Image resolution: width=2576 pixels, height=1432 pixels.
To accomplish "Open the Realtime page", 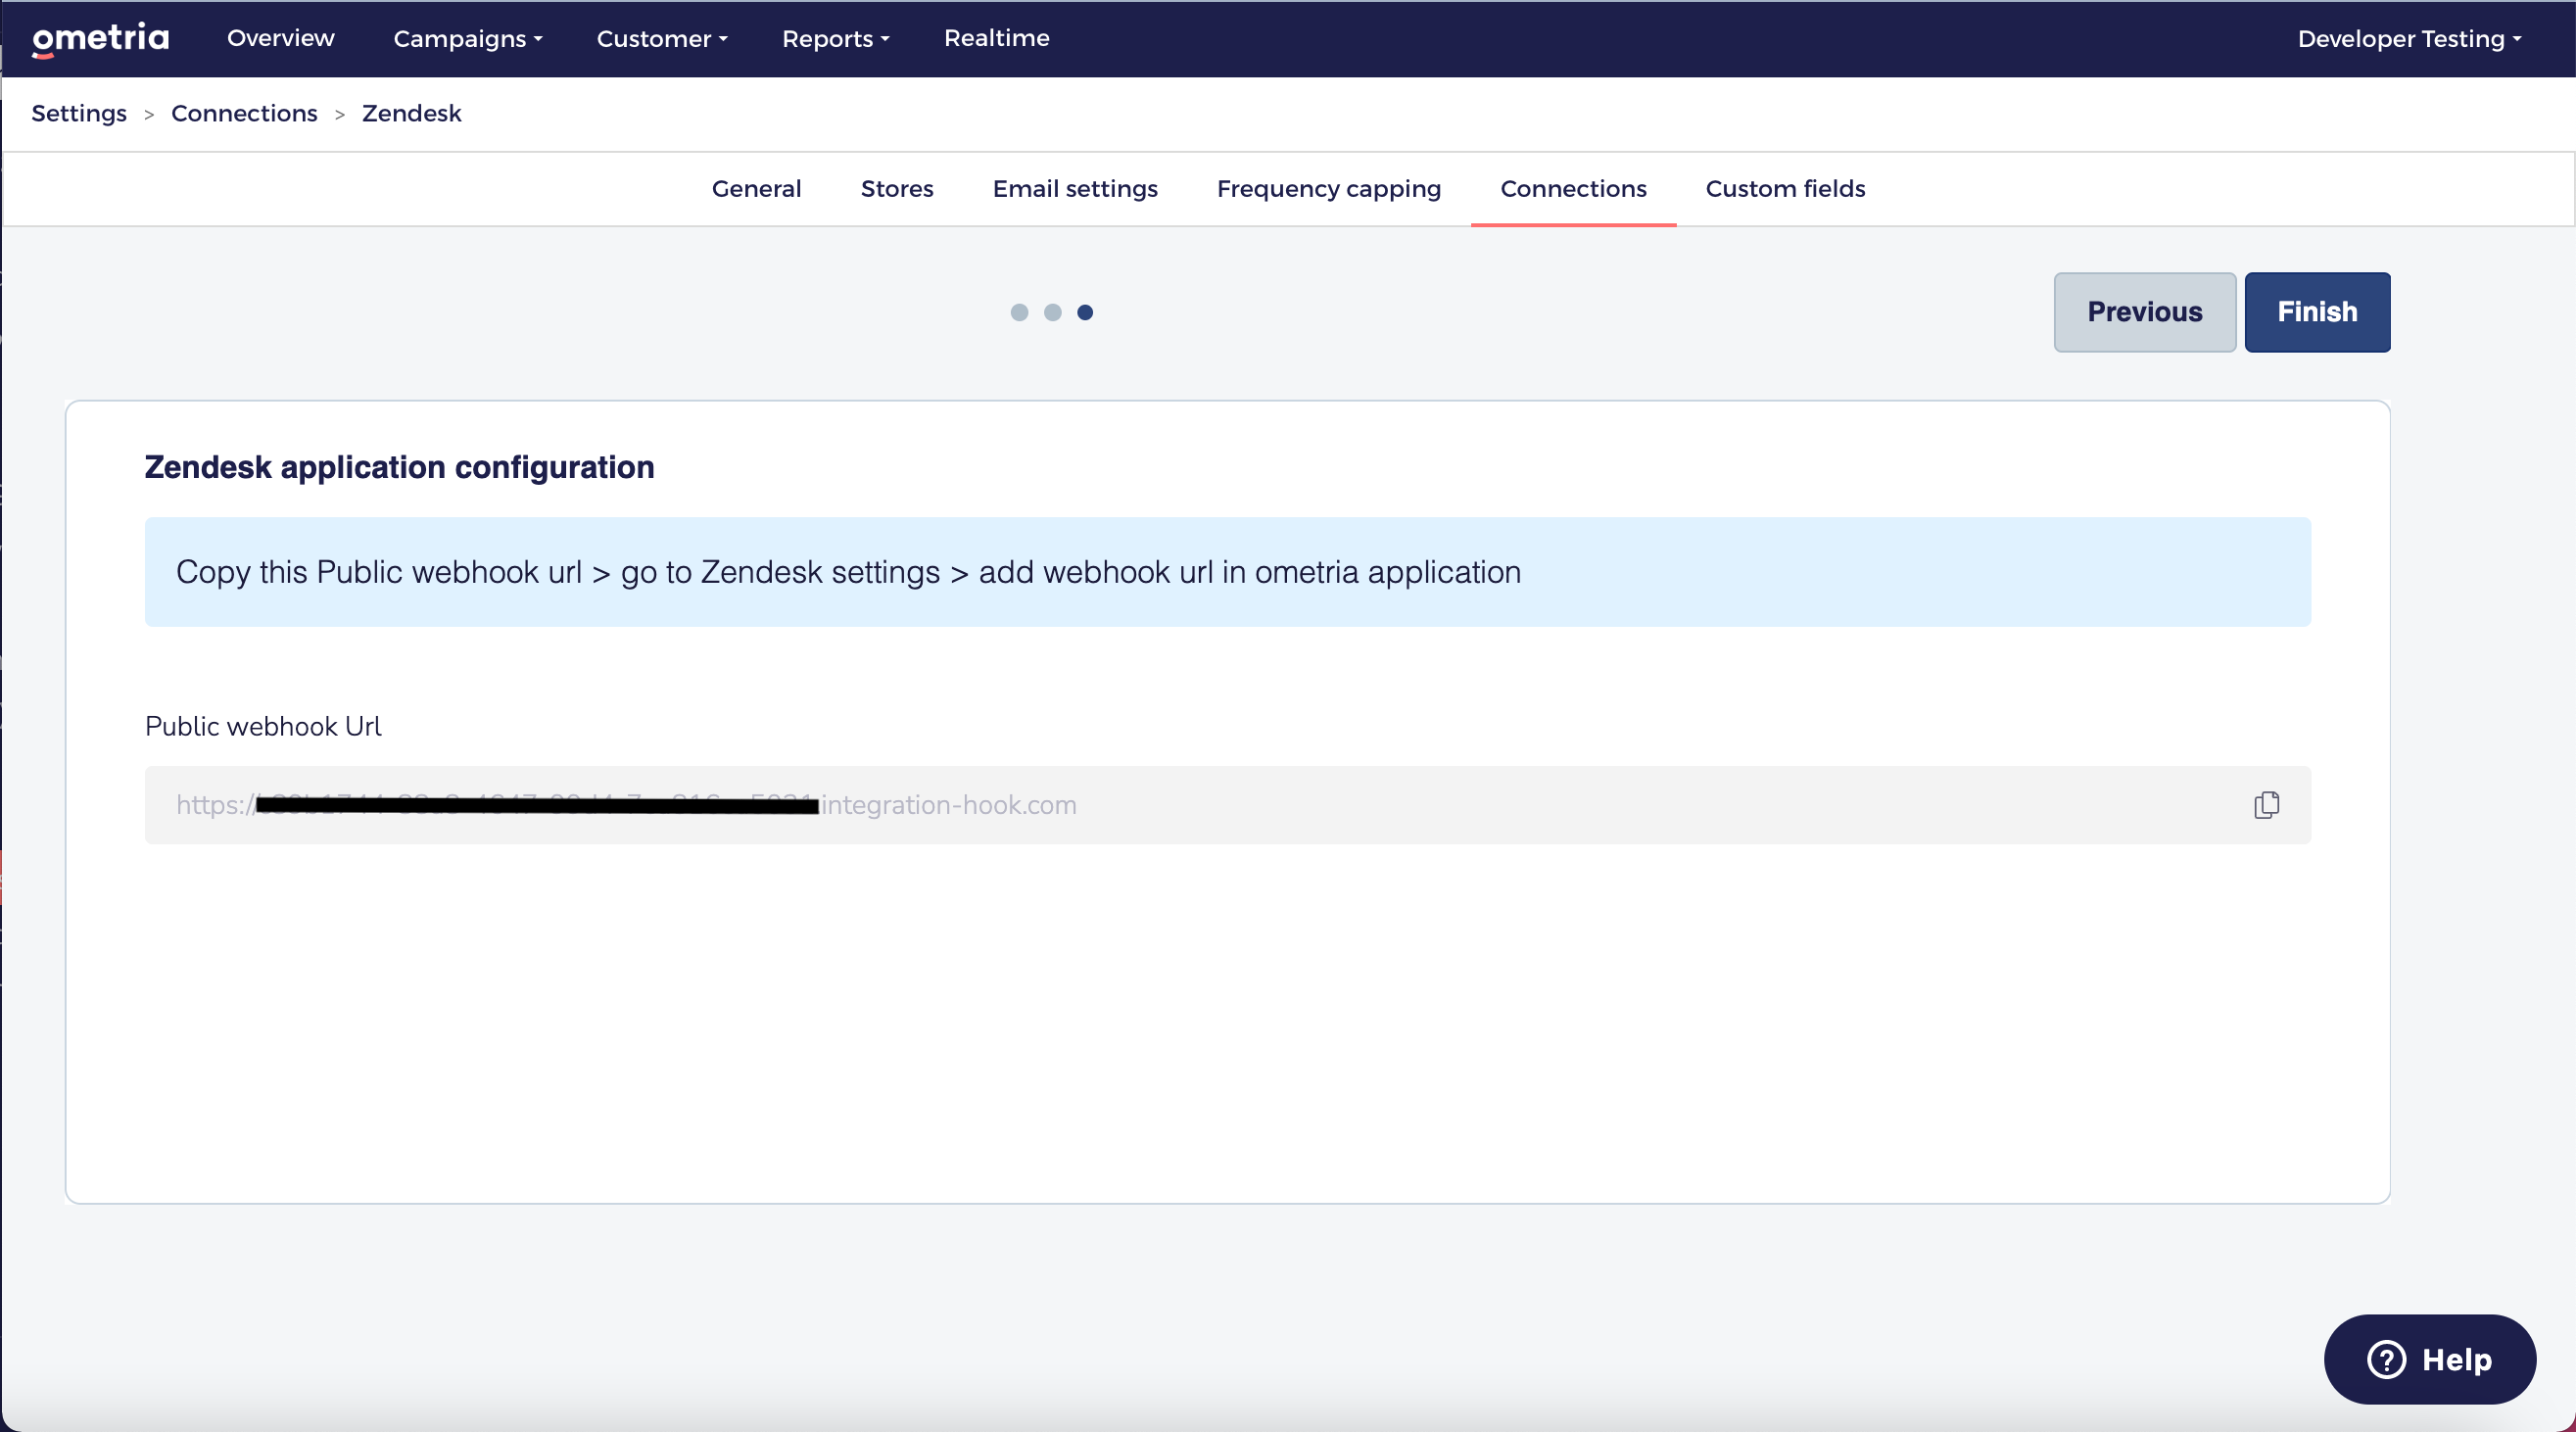I will coord(996,38).
